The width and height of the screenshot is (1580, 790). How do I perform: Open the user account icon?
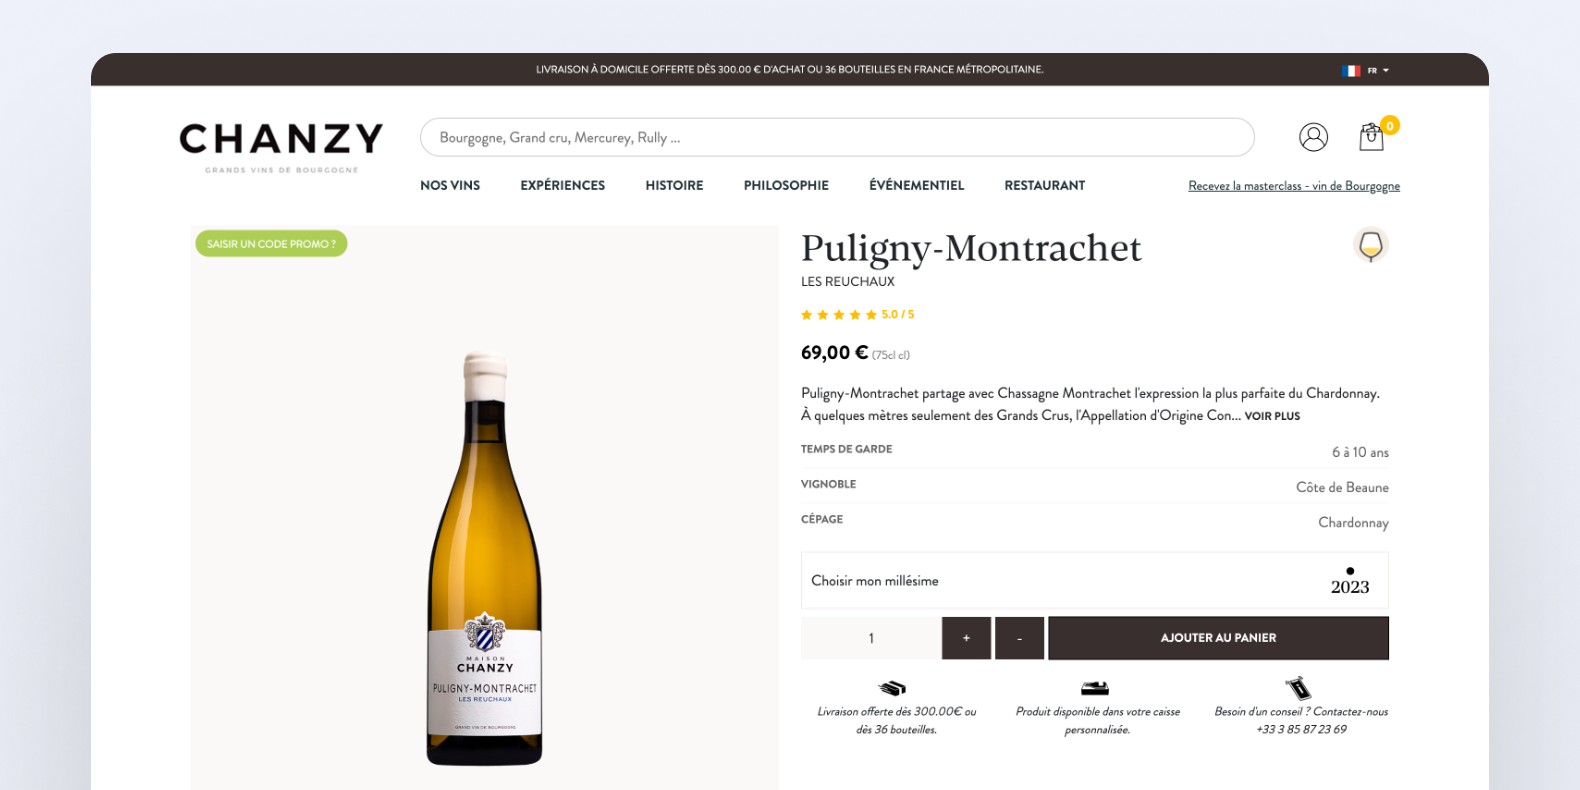(x=1313, y=137)
